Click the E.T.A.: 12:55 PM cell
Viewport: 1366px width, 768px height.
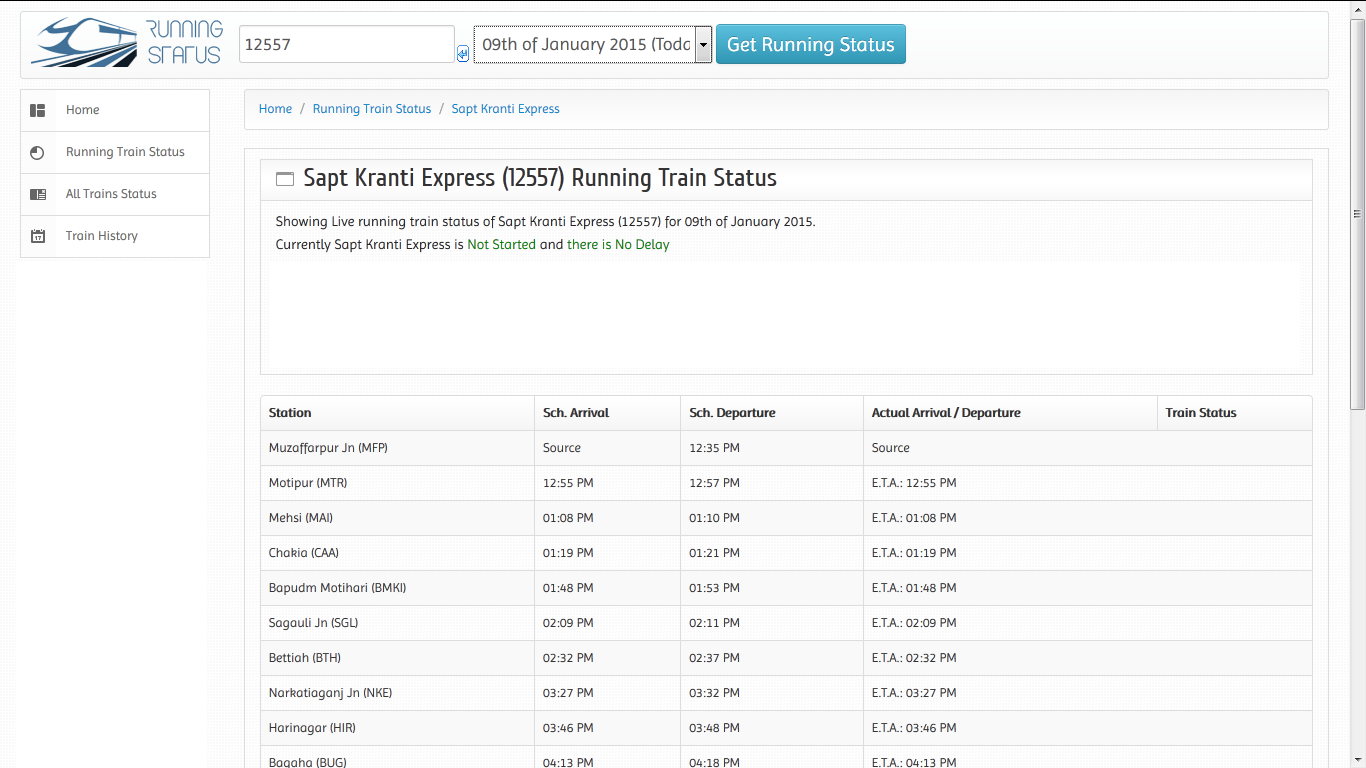coord(1010,483)
